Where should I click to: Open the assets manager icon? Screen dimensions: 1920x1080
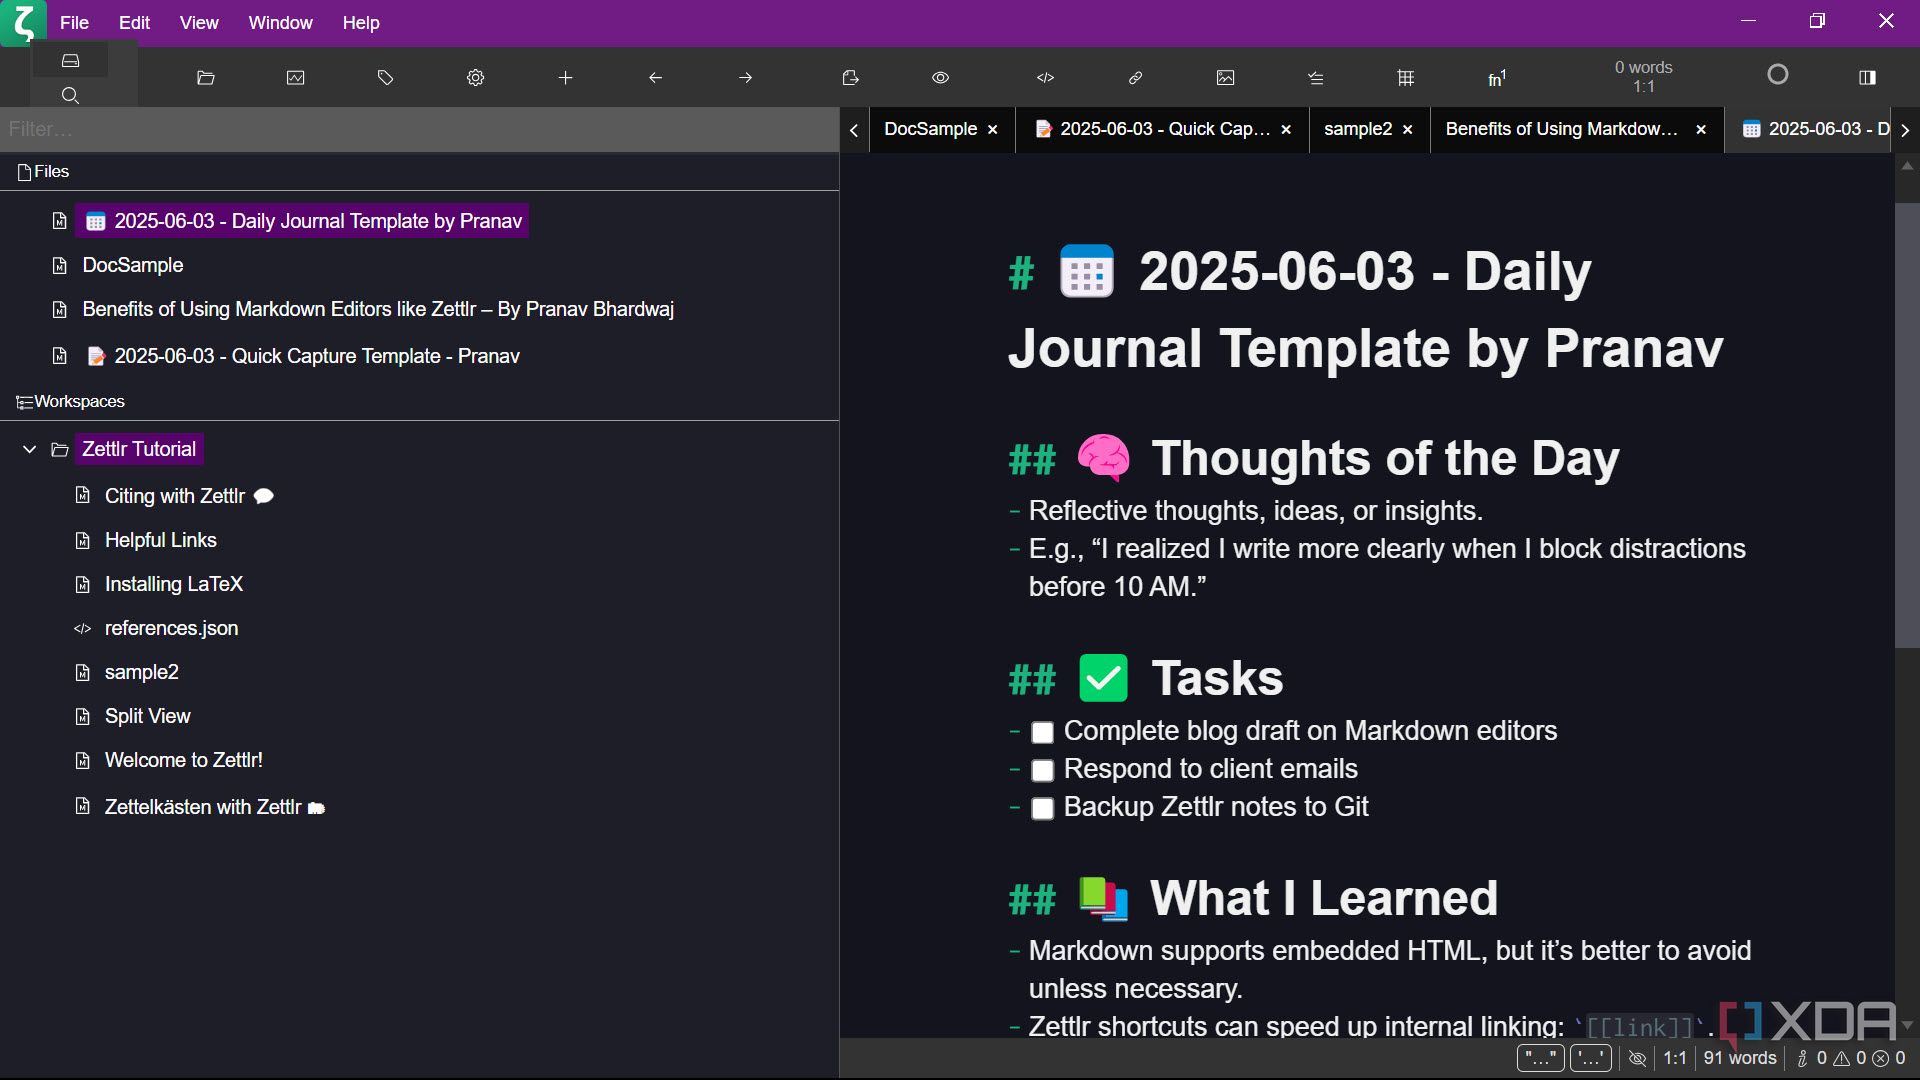296,78
